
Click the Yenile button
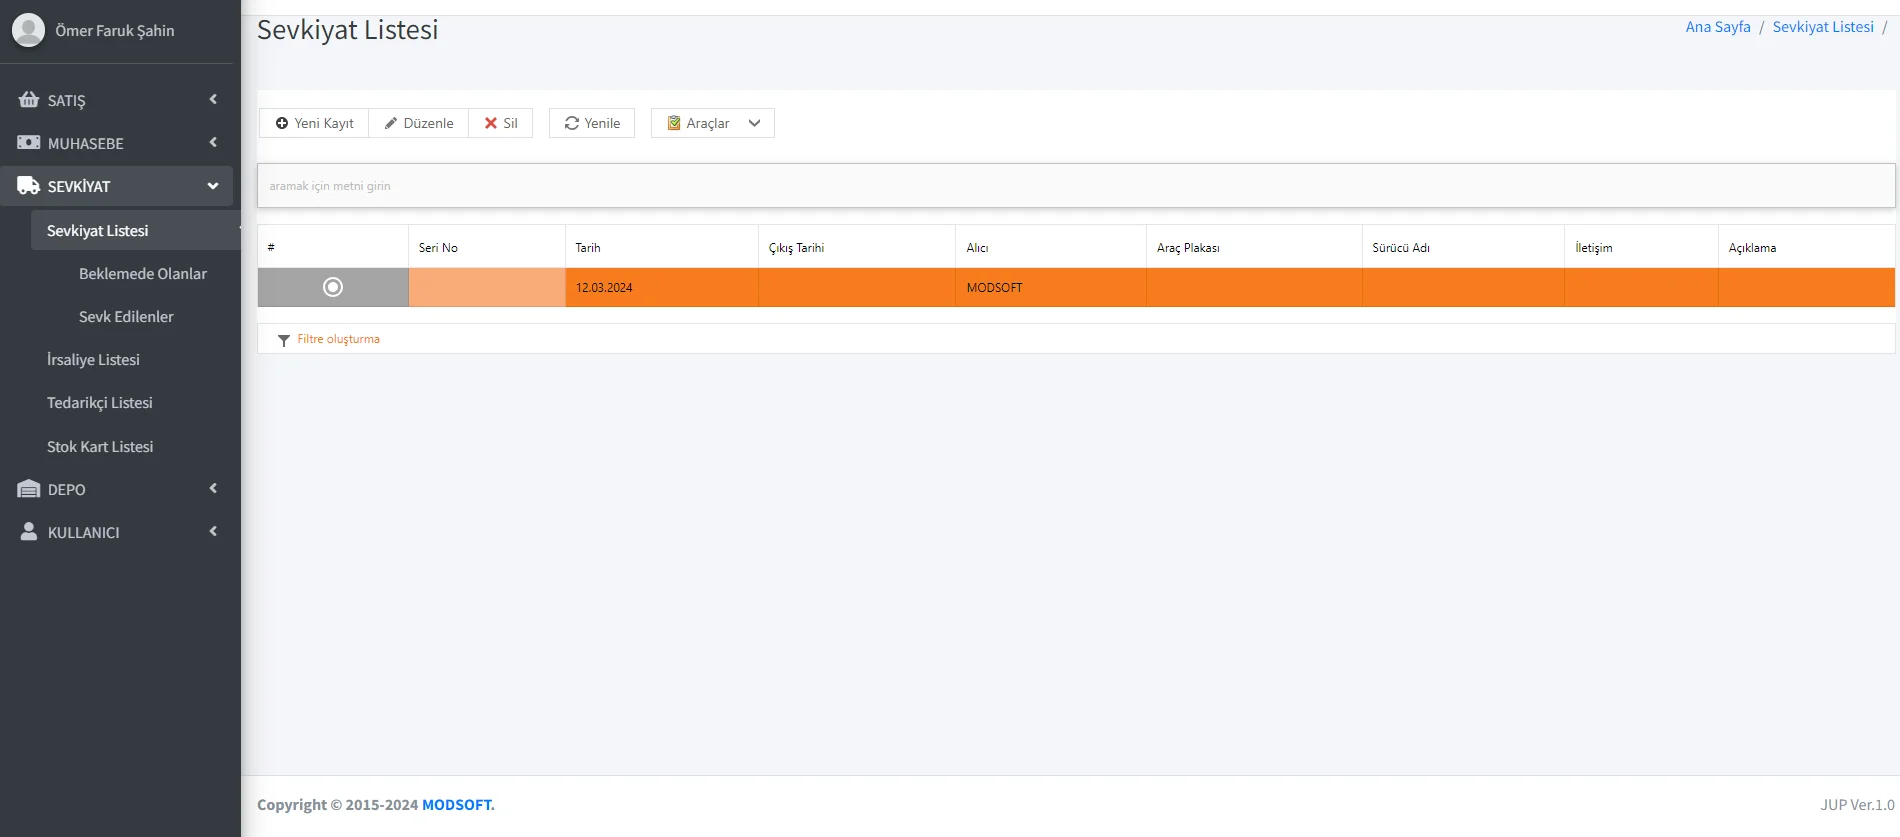tap(592, 123)
